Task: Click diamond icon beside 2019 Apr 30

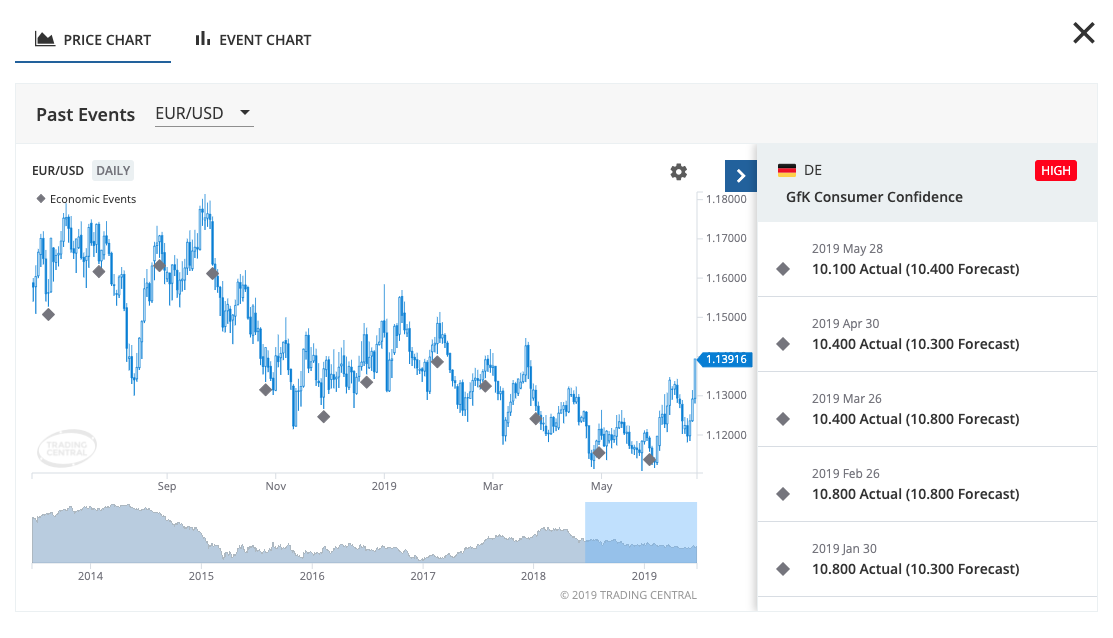Action: (783, 344)
